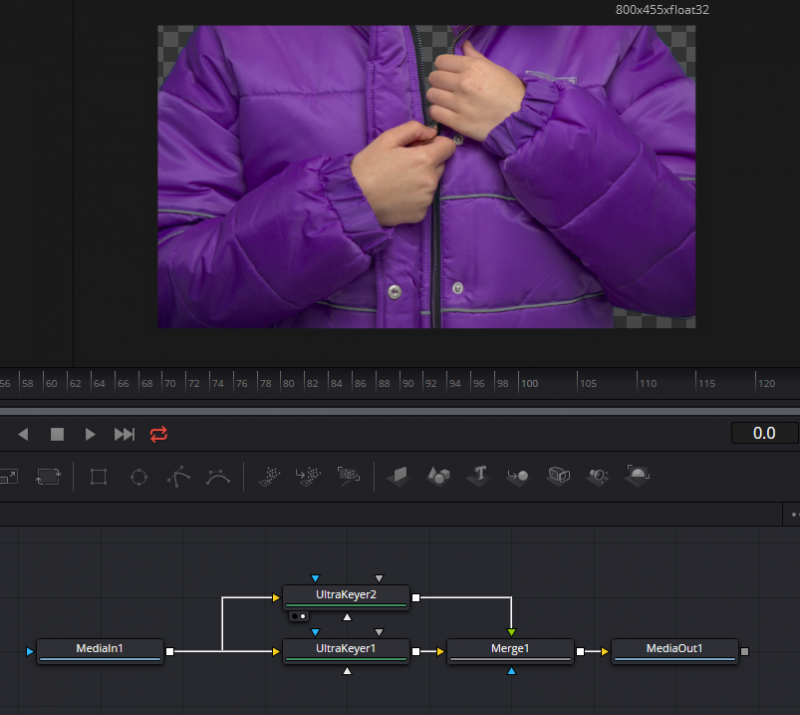Click the frame counter field showing 0.0
The image size is (800, 715).
click(763, 433)
